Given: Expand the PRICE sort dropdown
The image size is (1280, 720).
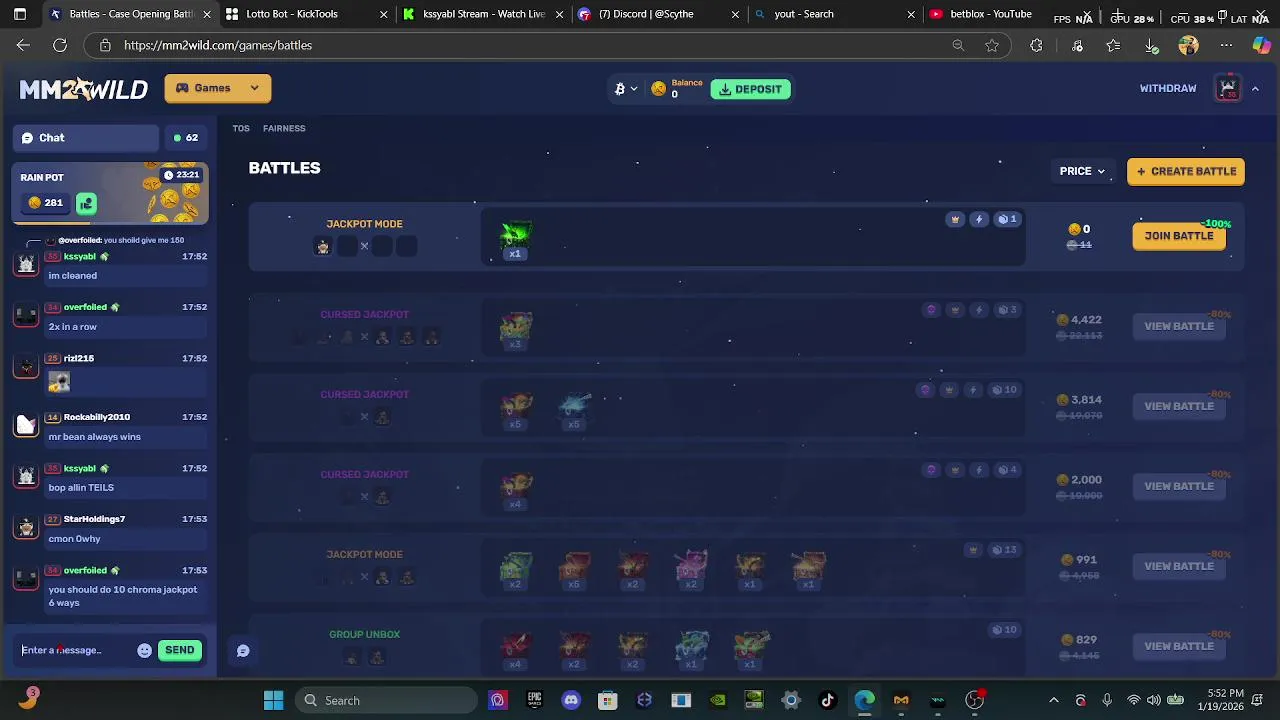Looking at the screenshot, I should click(1083, 171).
